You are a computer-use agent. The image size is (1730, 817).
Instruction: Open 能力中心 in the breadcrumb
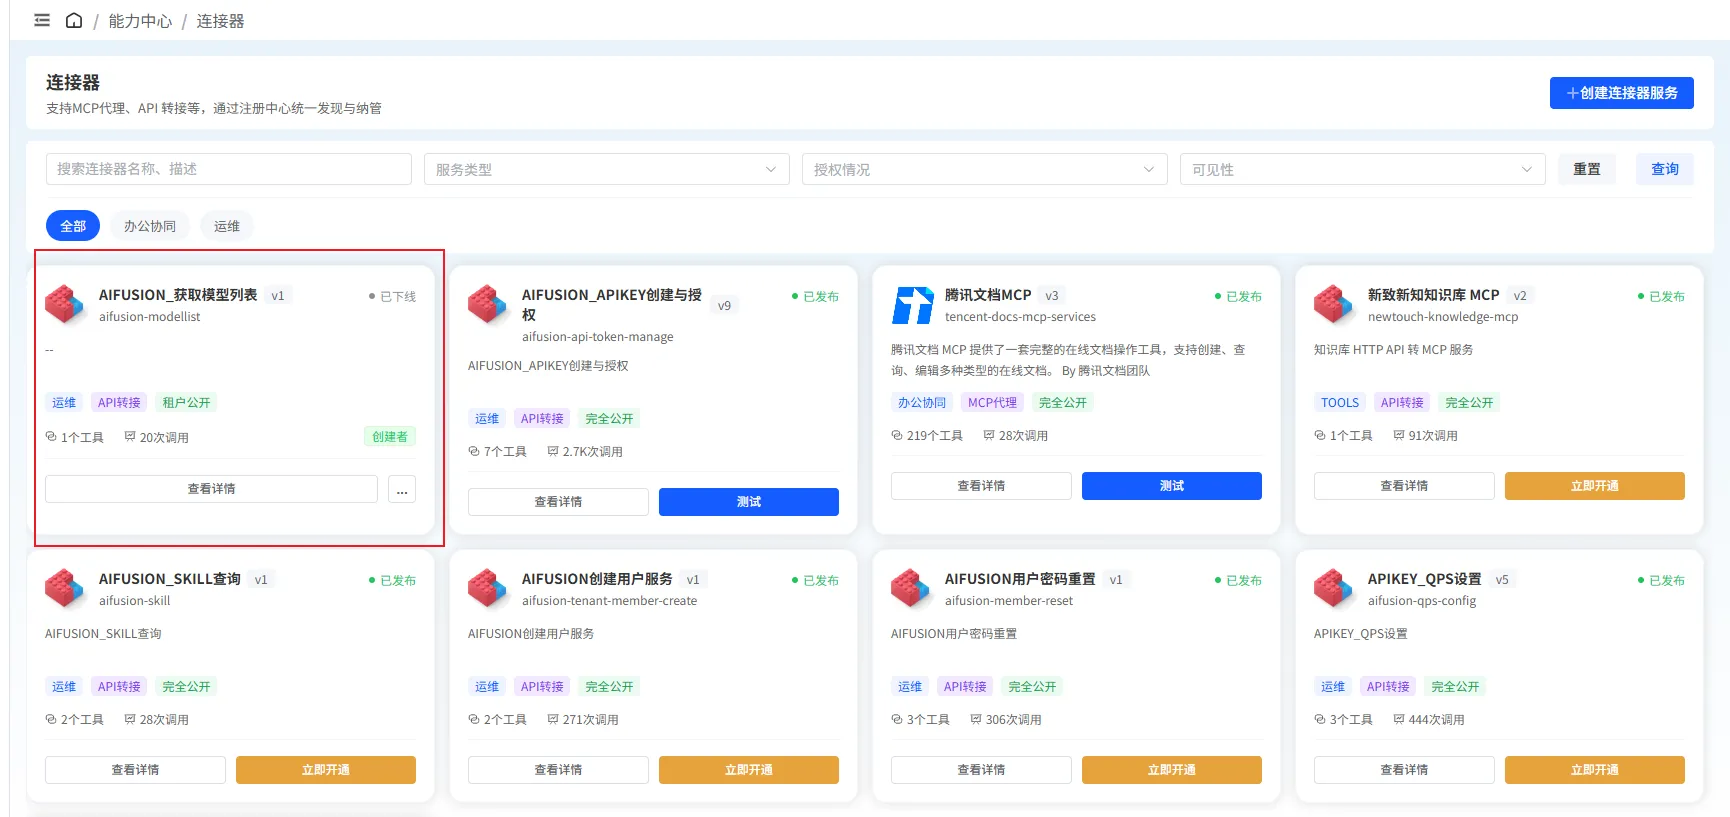click(x=140, y=21)
